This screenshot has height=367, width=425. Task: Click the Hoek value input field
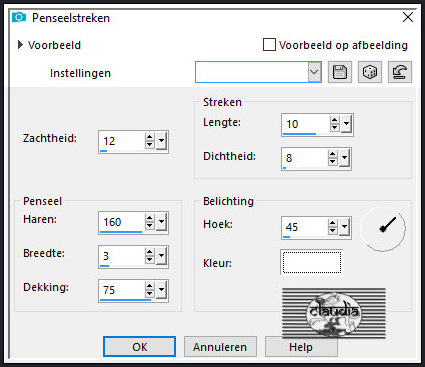pos(305,227)
